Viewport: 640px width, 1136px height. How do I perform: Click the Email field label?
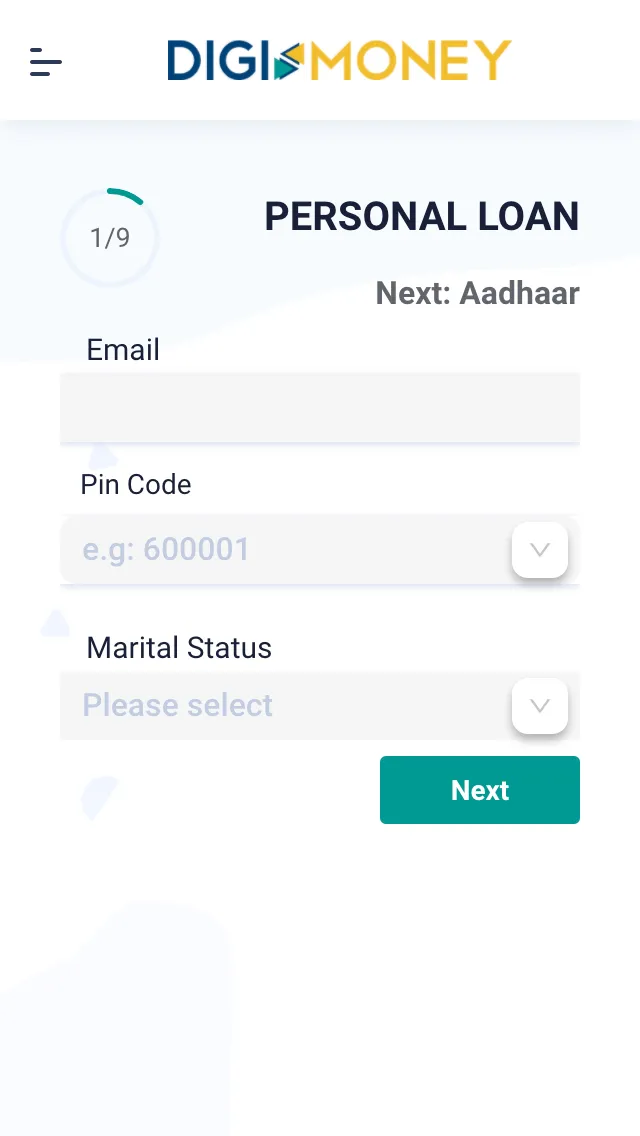tap(122, 350)
